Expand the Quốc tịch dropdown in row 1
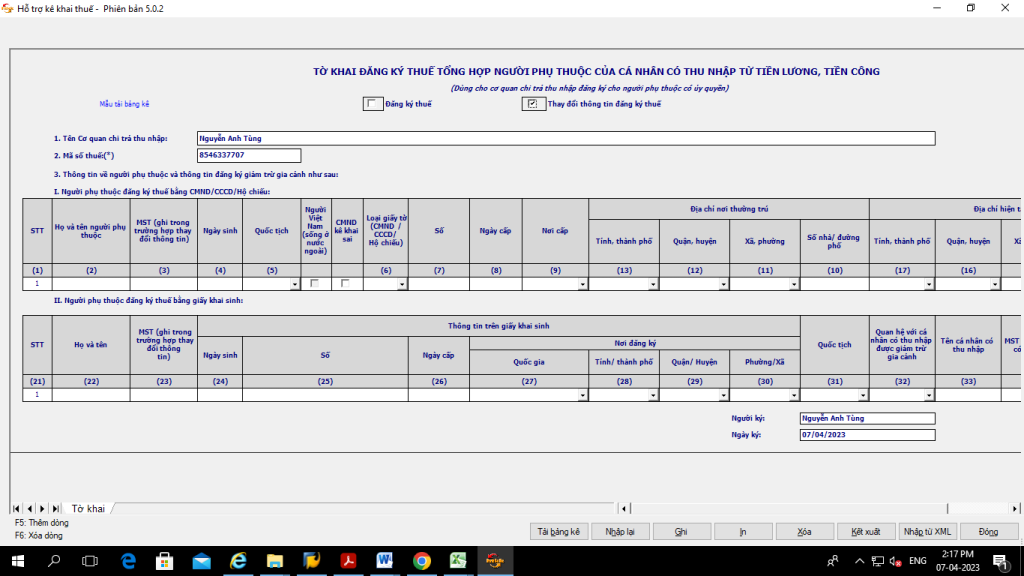1024x576 pixels. pyautogui.click(x=294, y=285)
